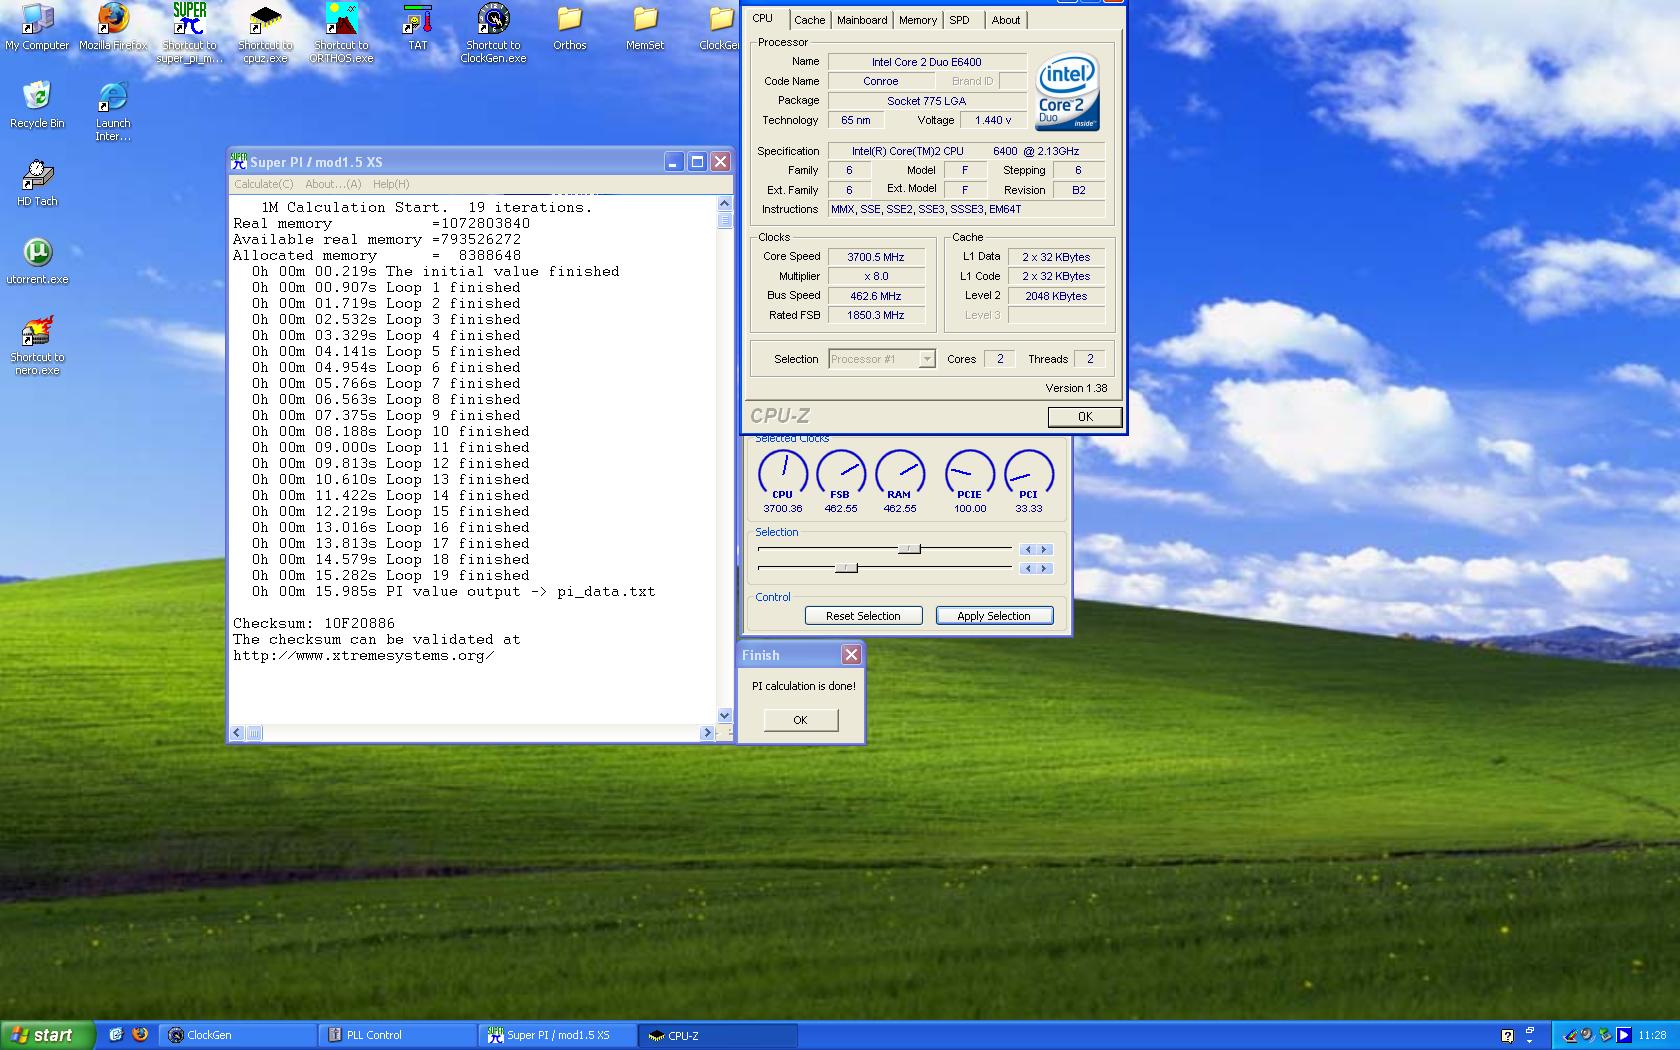1680x1050 pixels.
Task: Click the upper ClockGen selection slider thumb
Action: coord(909,549)
